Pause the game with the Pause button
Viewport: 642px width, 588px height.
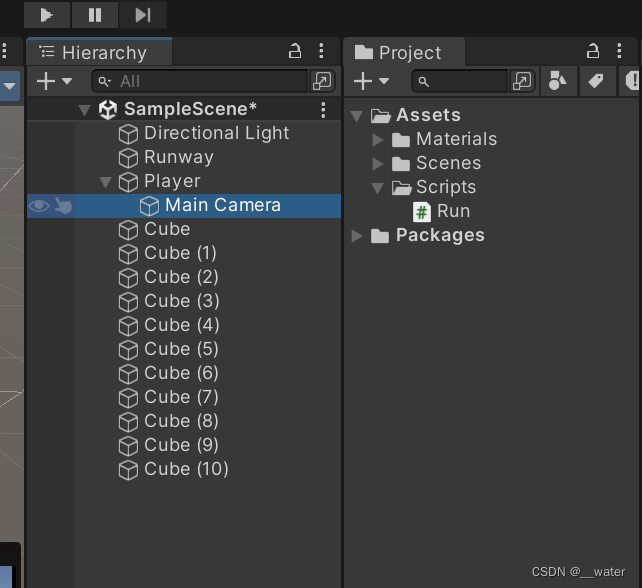pos(95,15)
